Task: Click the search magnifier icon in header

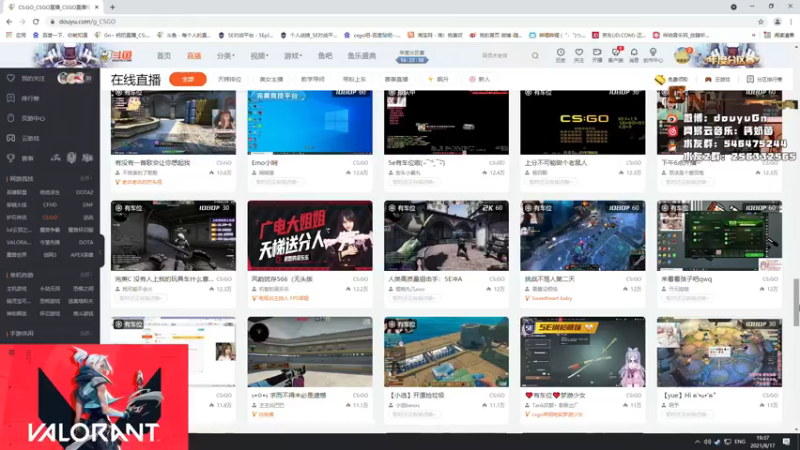Action: click(535, 56)
